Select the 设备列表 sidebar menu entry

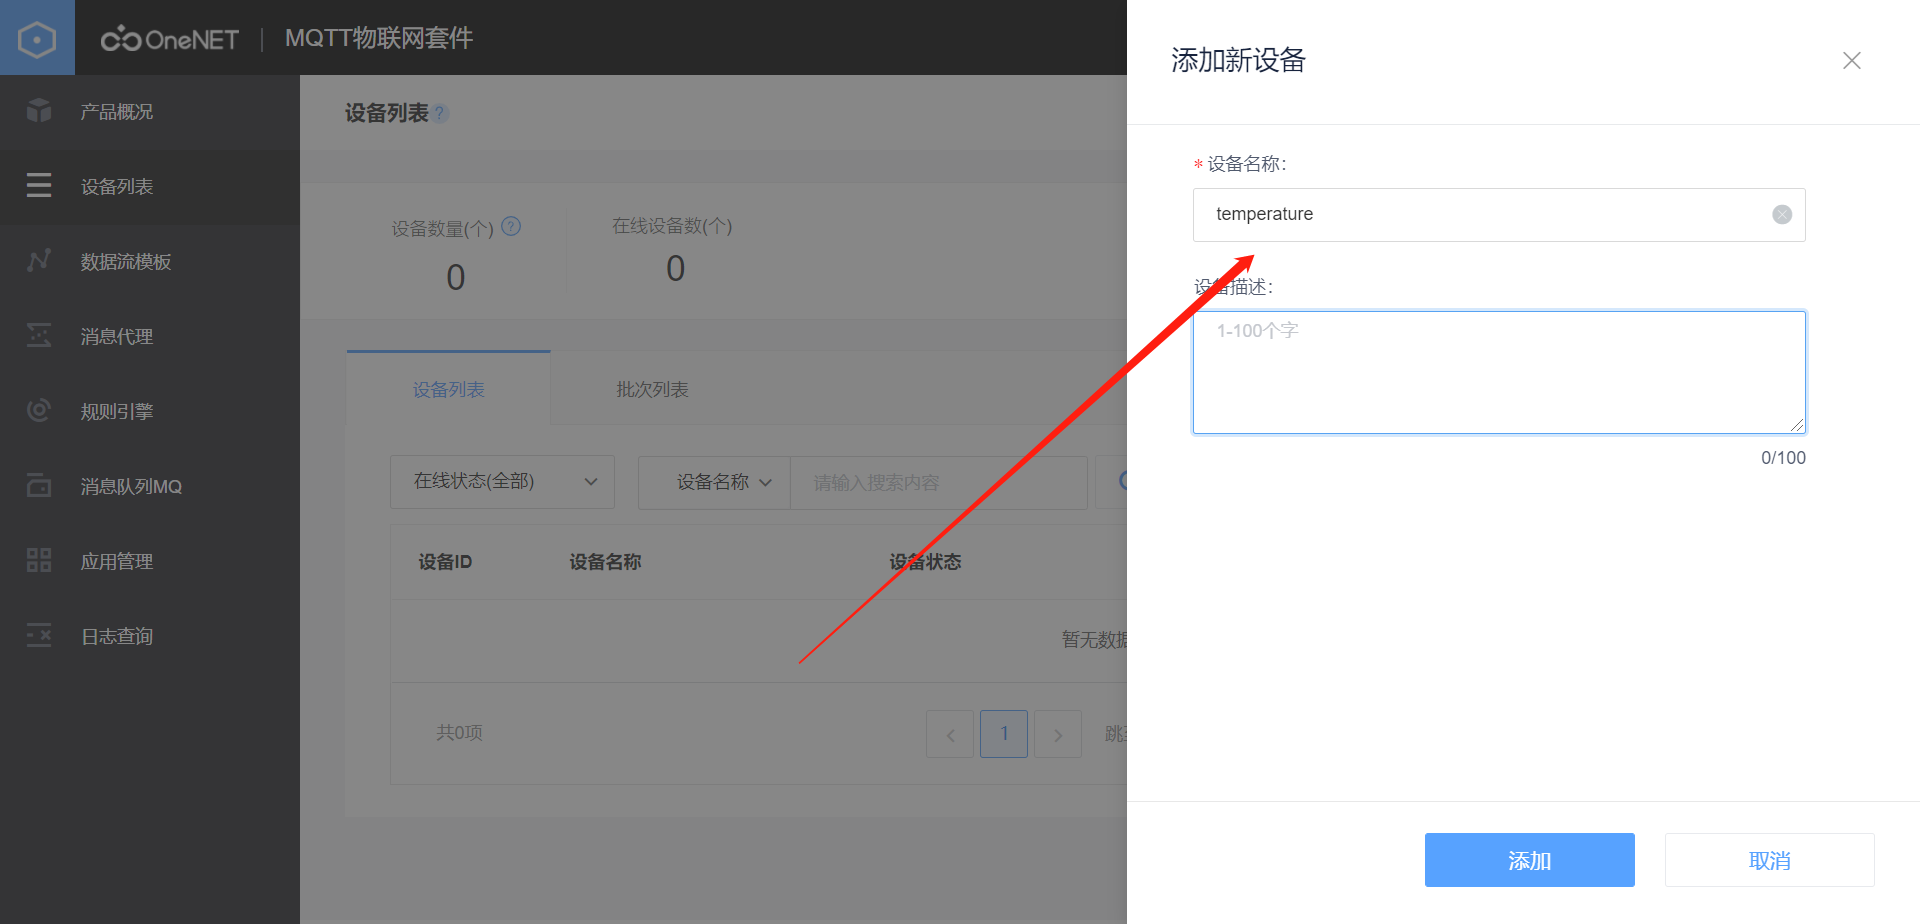[x=115, y=186]
